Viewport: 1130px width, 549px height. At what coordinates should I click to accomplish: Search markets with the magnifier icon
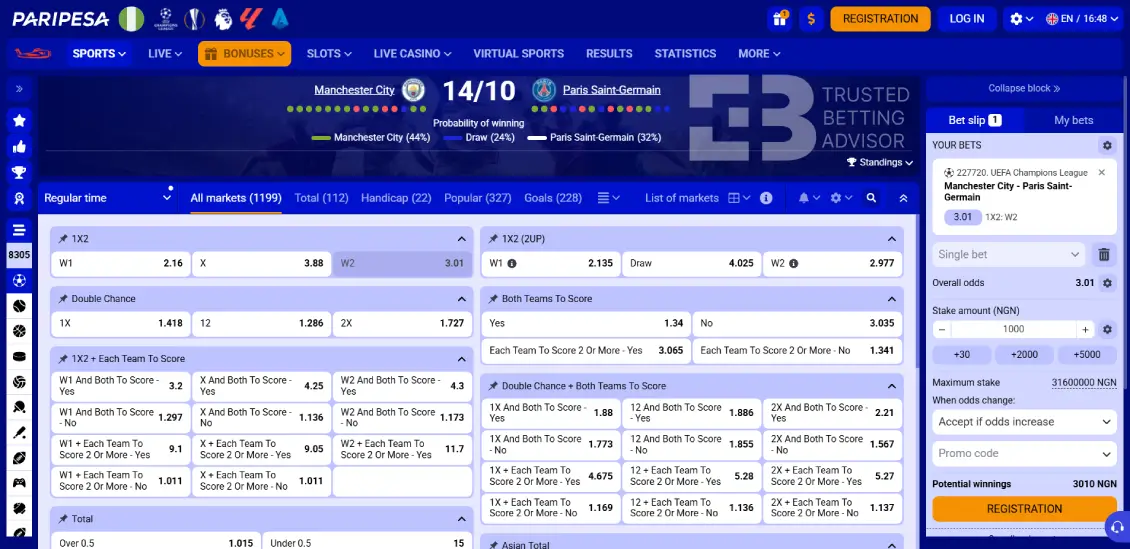coord(871,197)
